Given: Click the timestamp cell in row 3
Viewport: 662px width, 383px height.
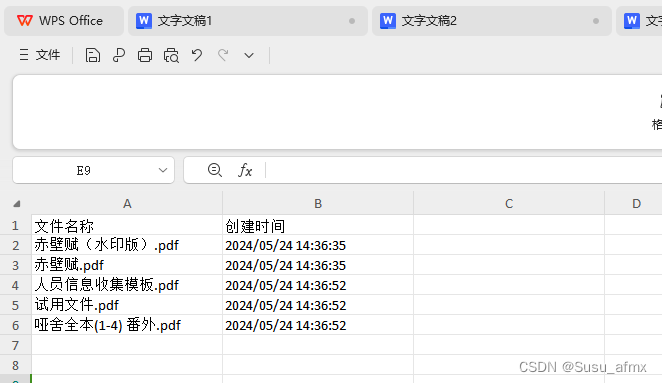Looking at the screenshot, I should [x=318, y=265].
